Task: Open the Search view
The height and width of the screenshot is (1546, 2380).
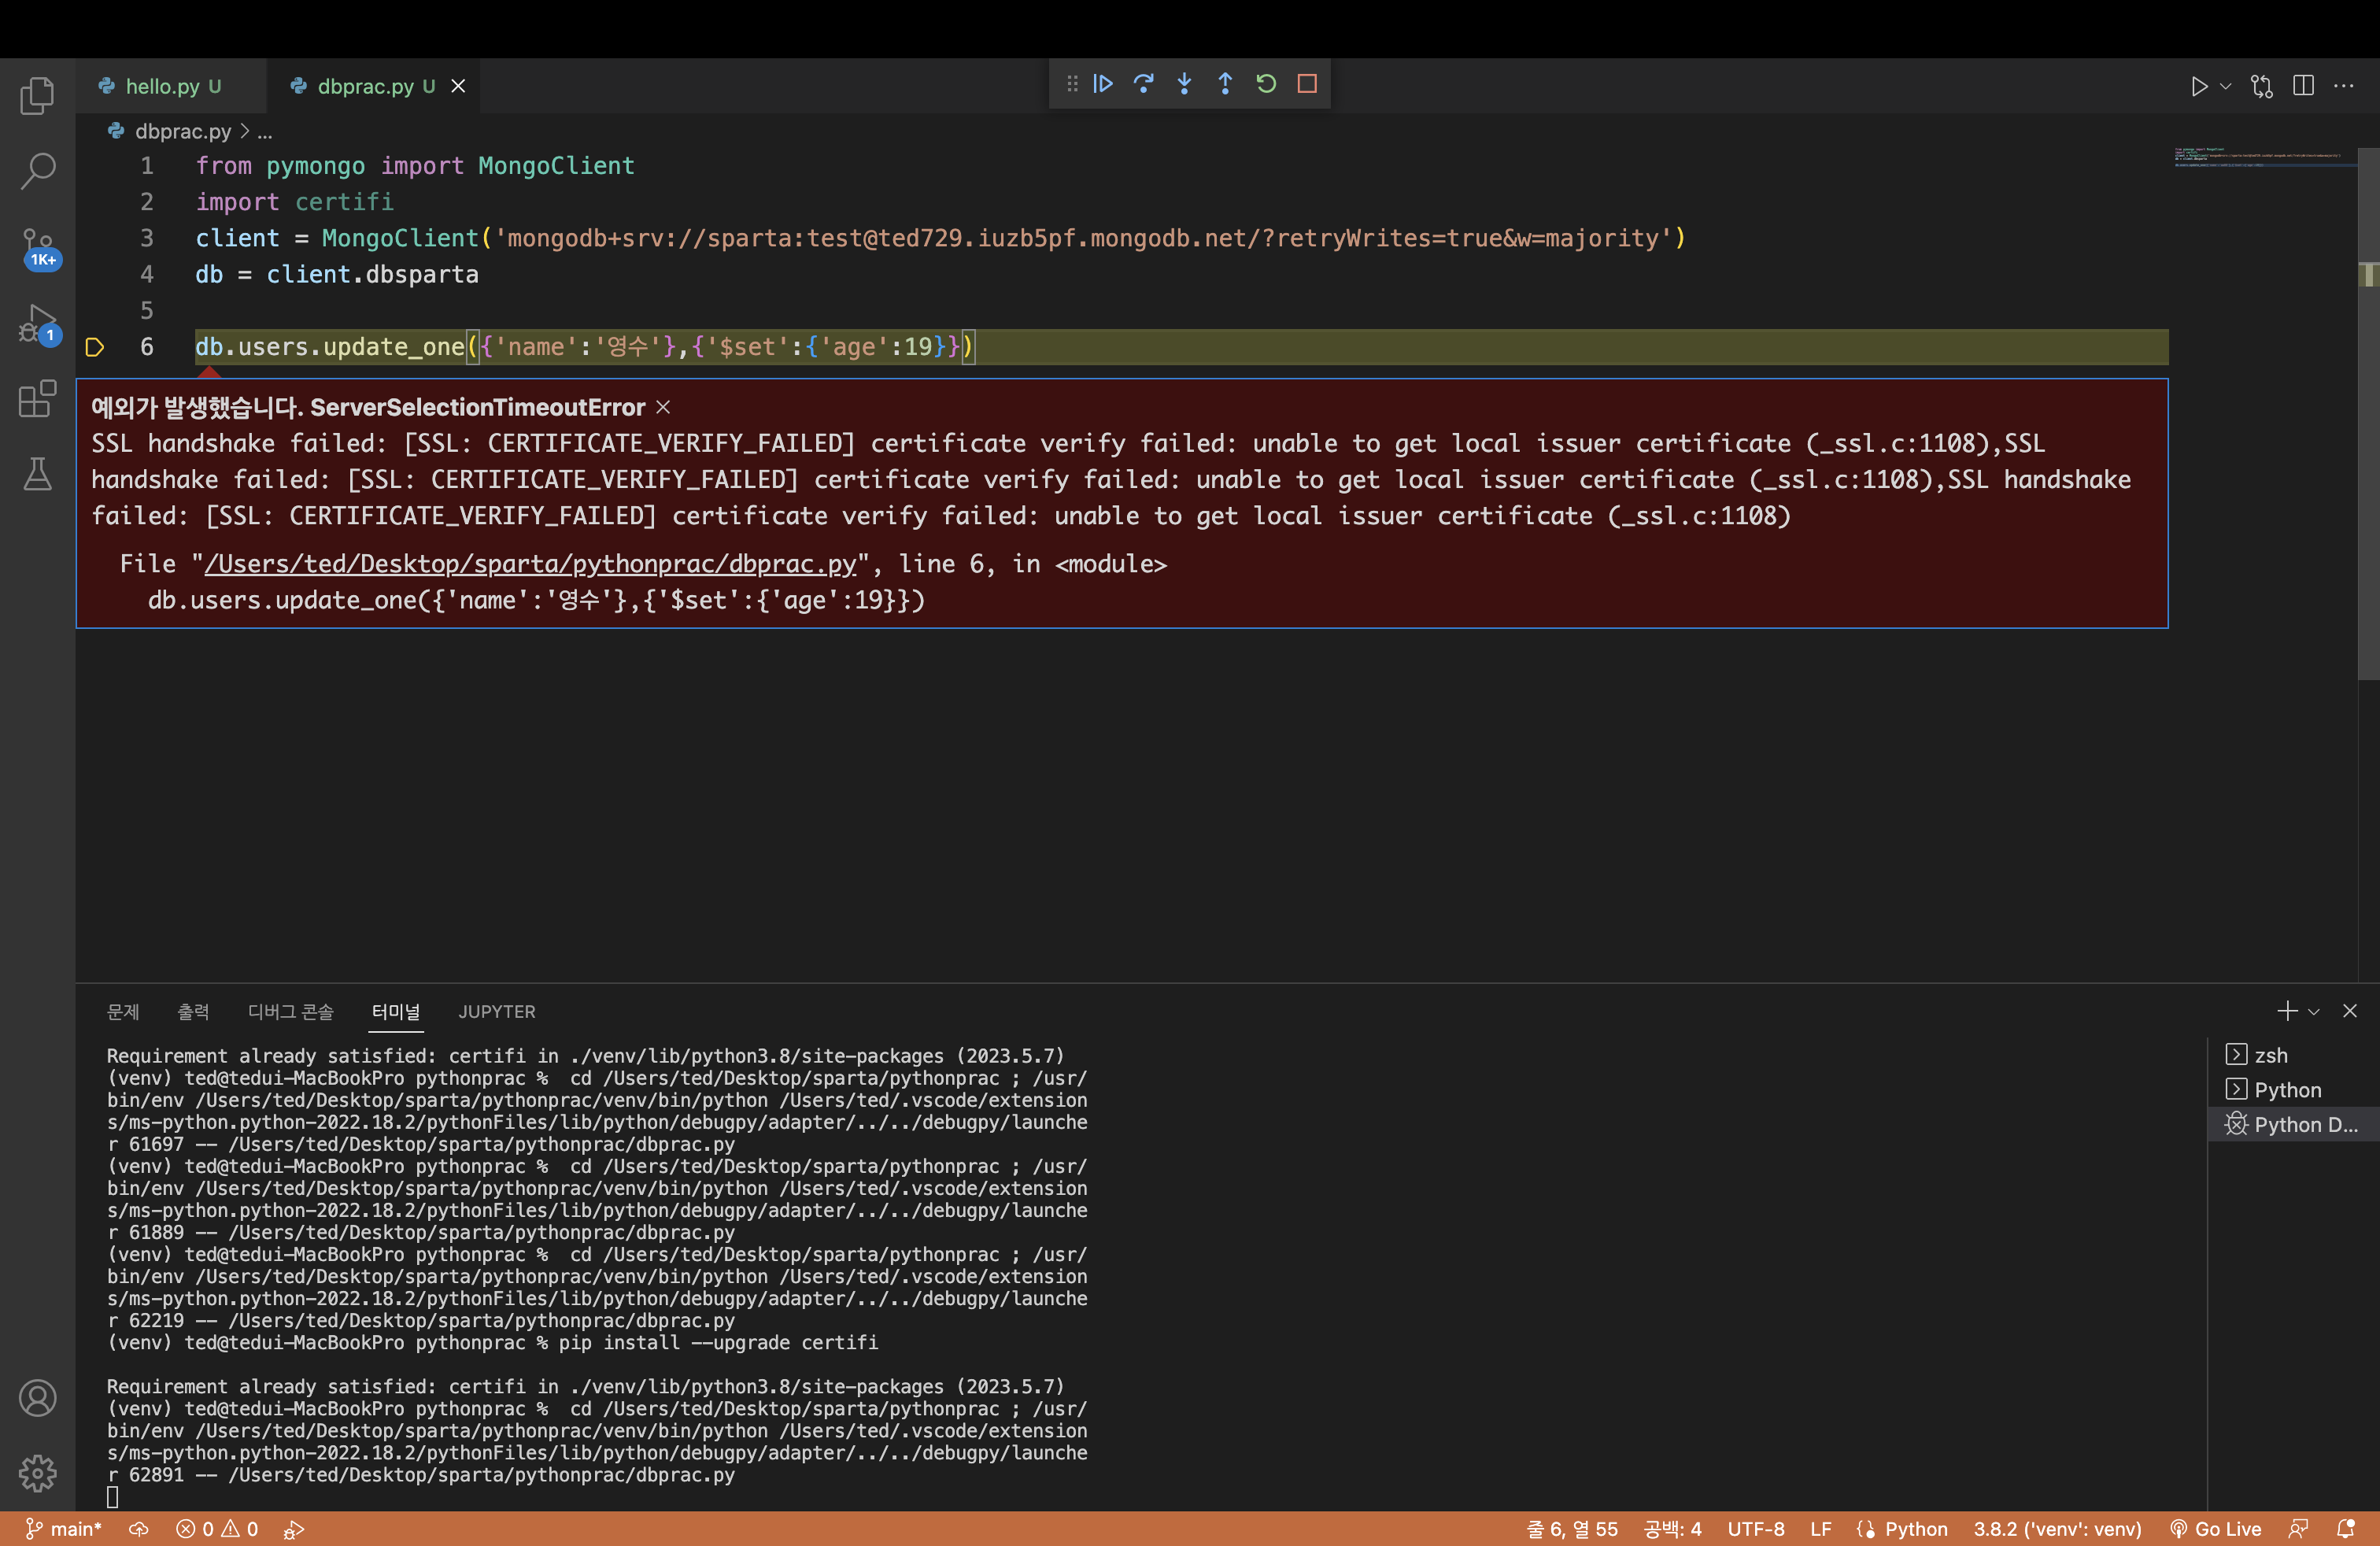Action: tap(37, 171)
